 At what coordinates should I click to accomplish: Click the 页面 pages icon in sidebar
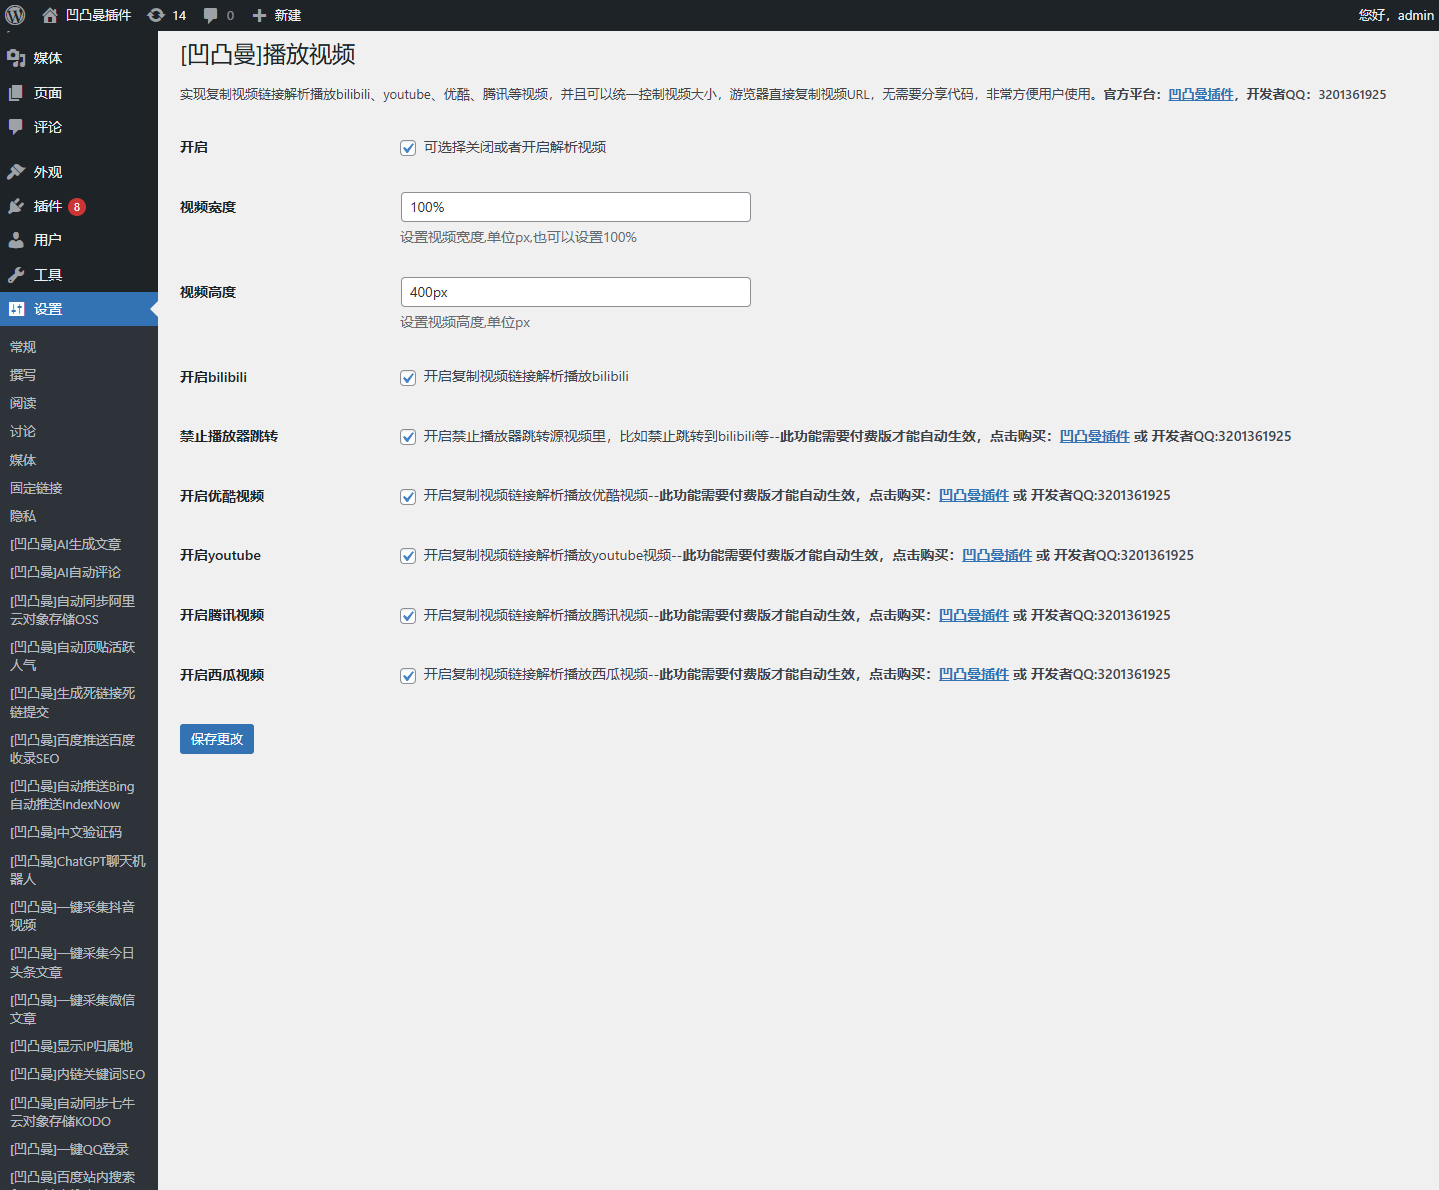pos(16,93)
